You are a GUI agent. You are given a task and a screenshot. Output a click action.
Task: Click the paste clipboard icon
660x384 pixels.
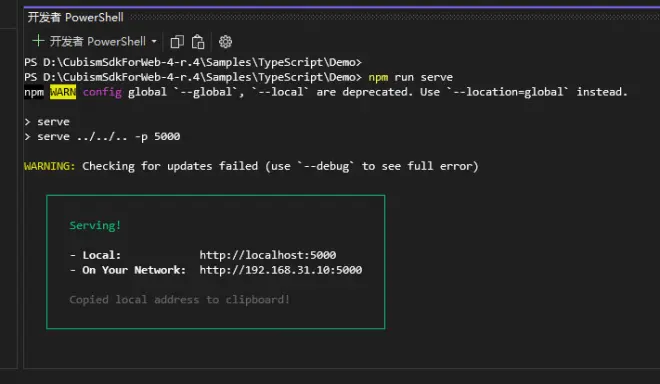click(198, 42)
